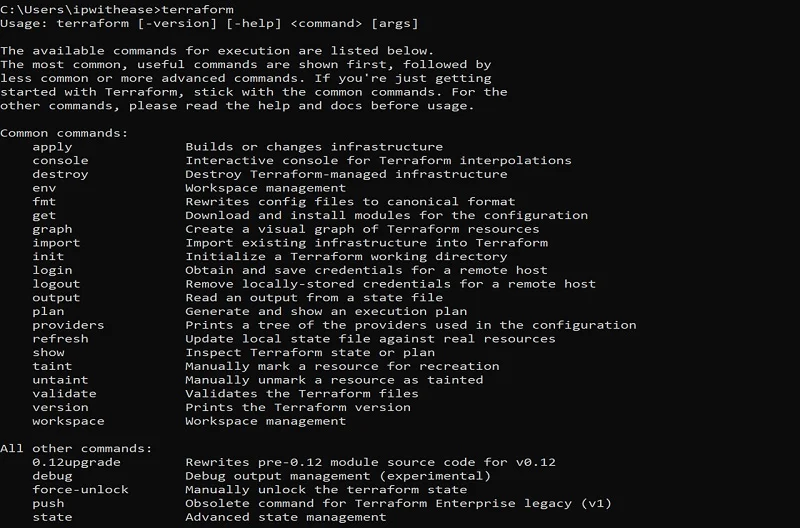The height and width of the screenshot is (528, 800).
Task: Click the 'apply' command name
Action: coord(52,147)
